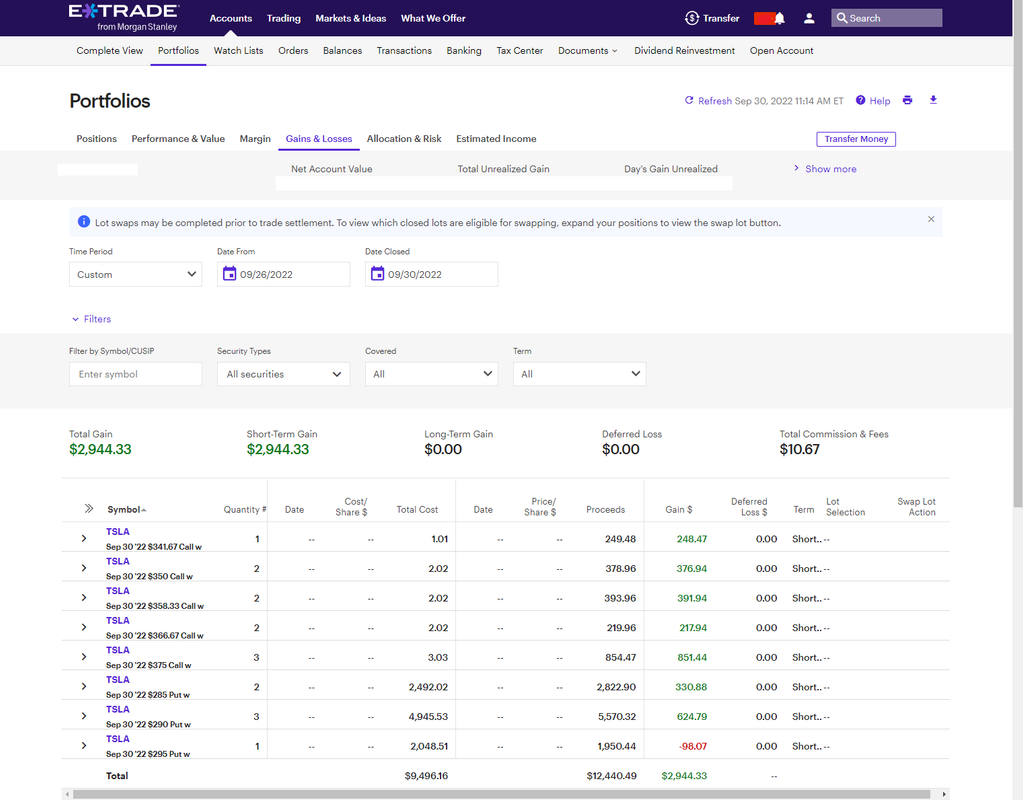Click the Transfer Money button
This screenshot has height=800, width=1023.
(x=856, y=139)
